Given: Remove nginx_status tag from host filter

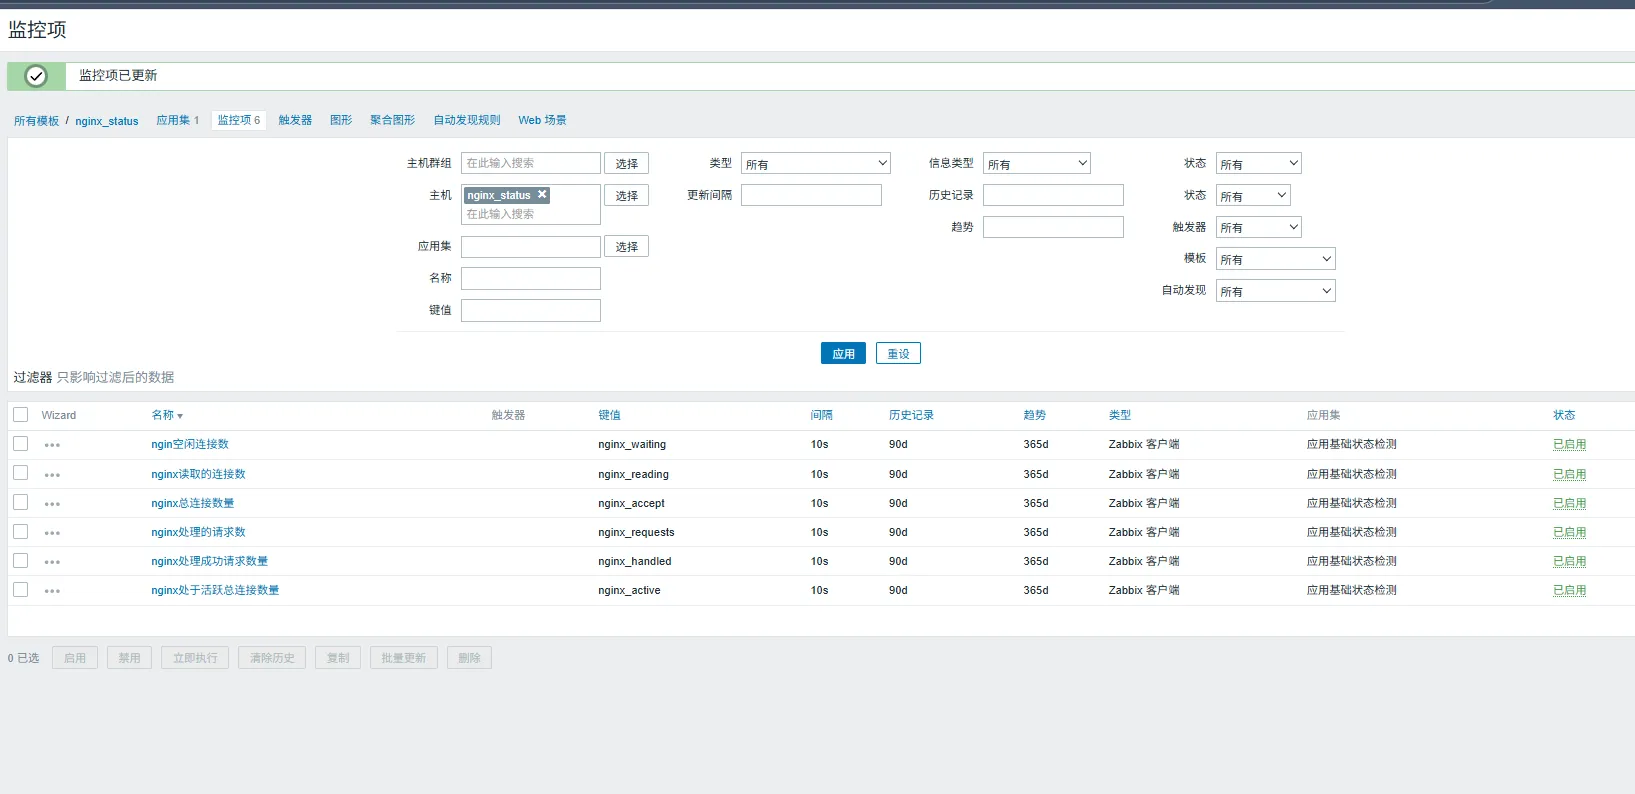Looking at the screenshot, I should tap(542, 195).
